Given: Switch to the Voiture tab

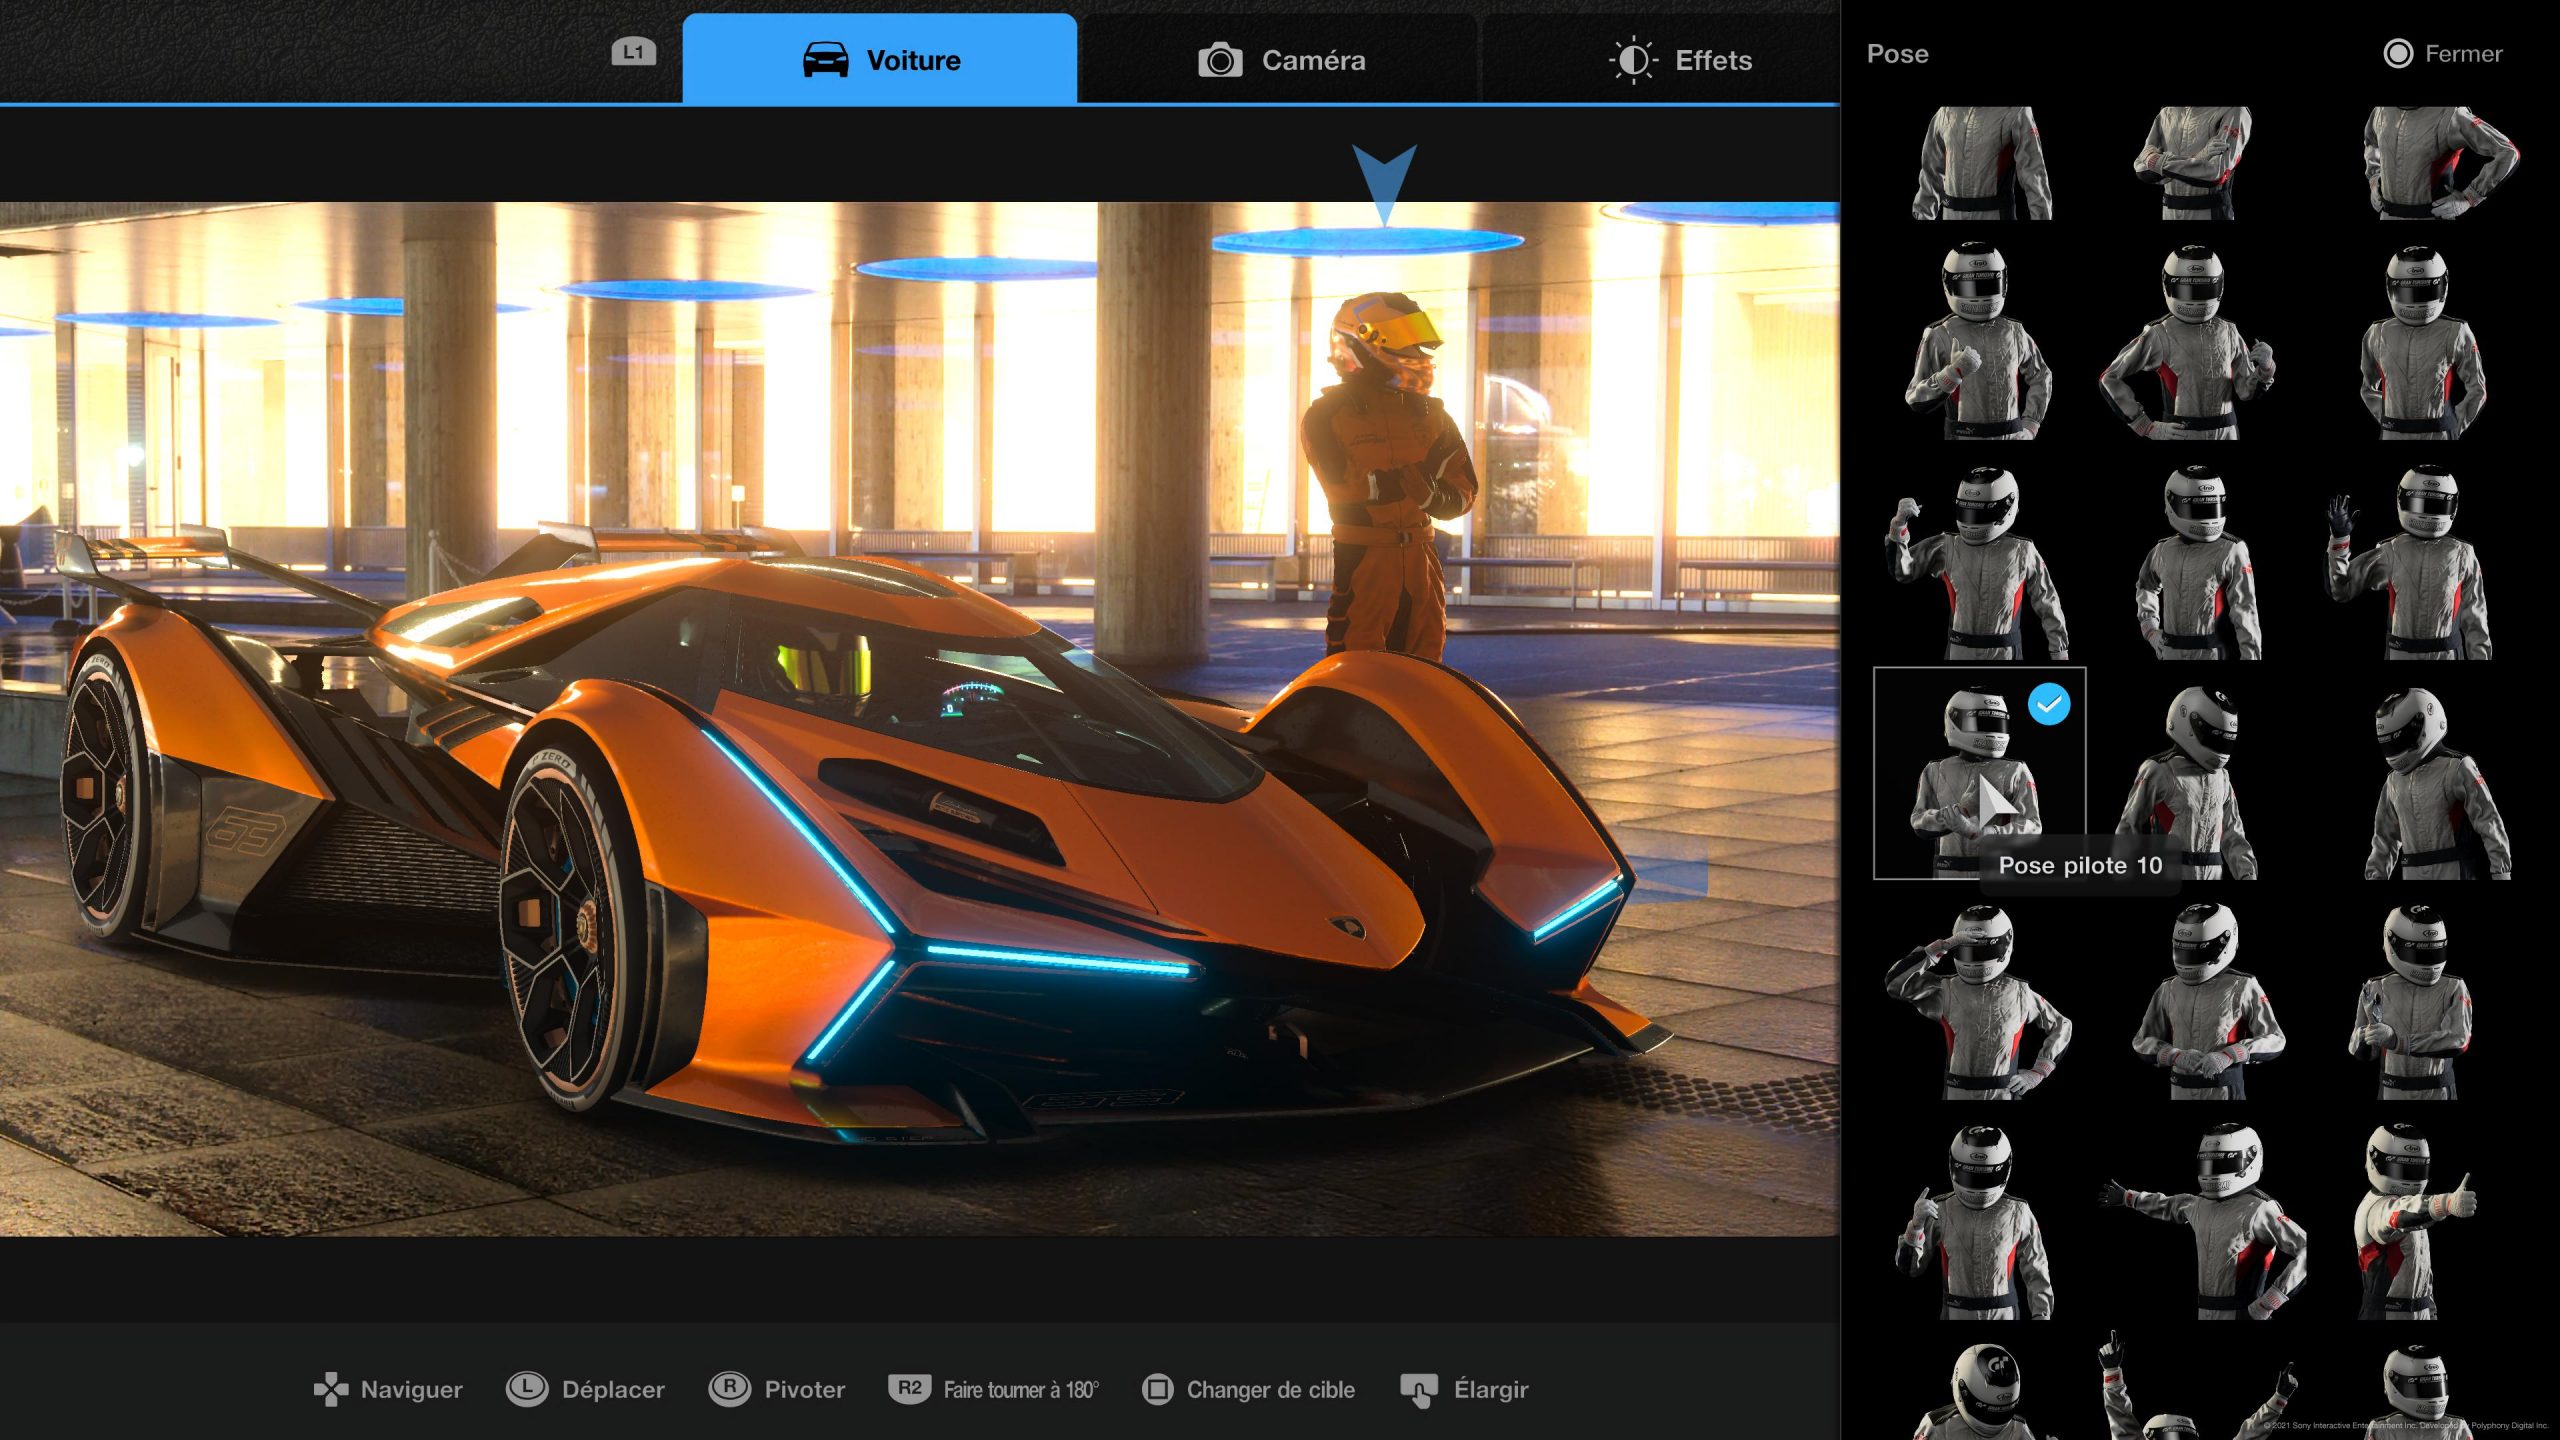Looking at the screenshot, I should coord(879,59).
